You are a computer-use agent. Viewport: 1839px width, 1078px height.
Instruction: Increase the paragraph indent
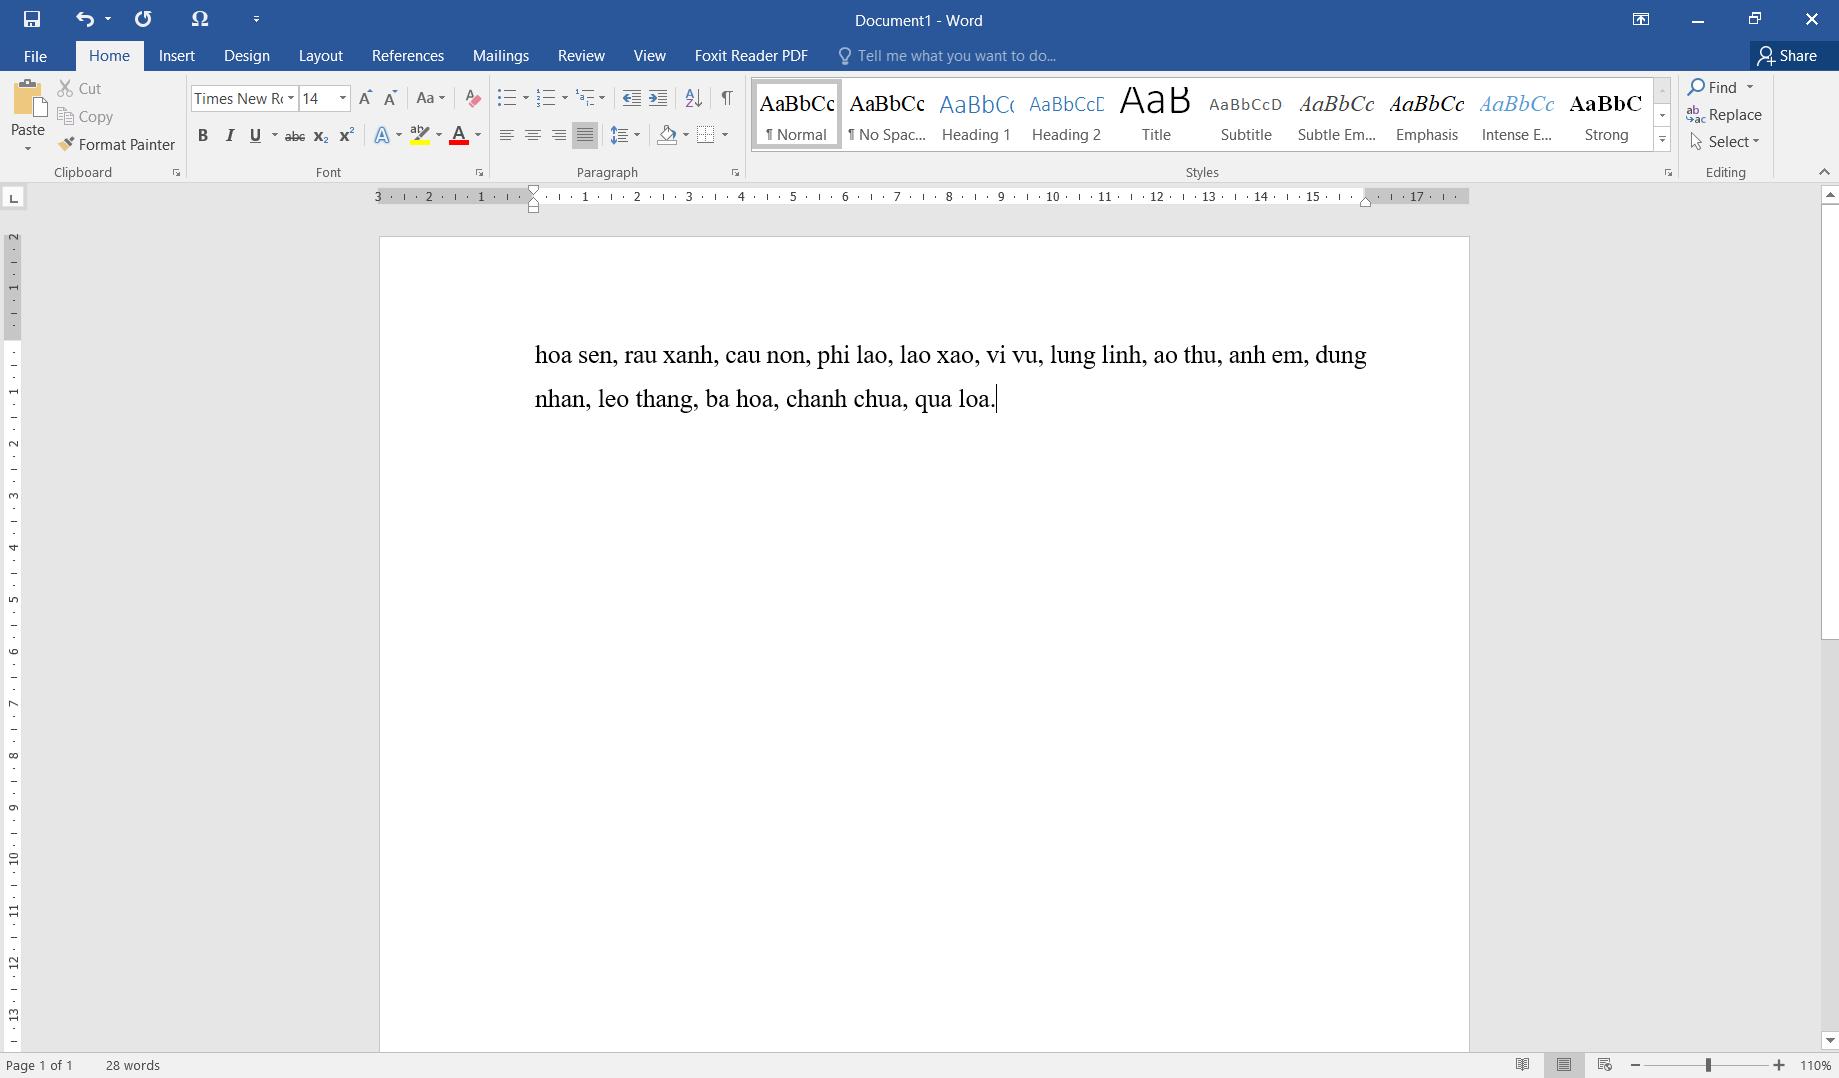(x=657, y=98)
